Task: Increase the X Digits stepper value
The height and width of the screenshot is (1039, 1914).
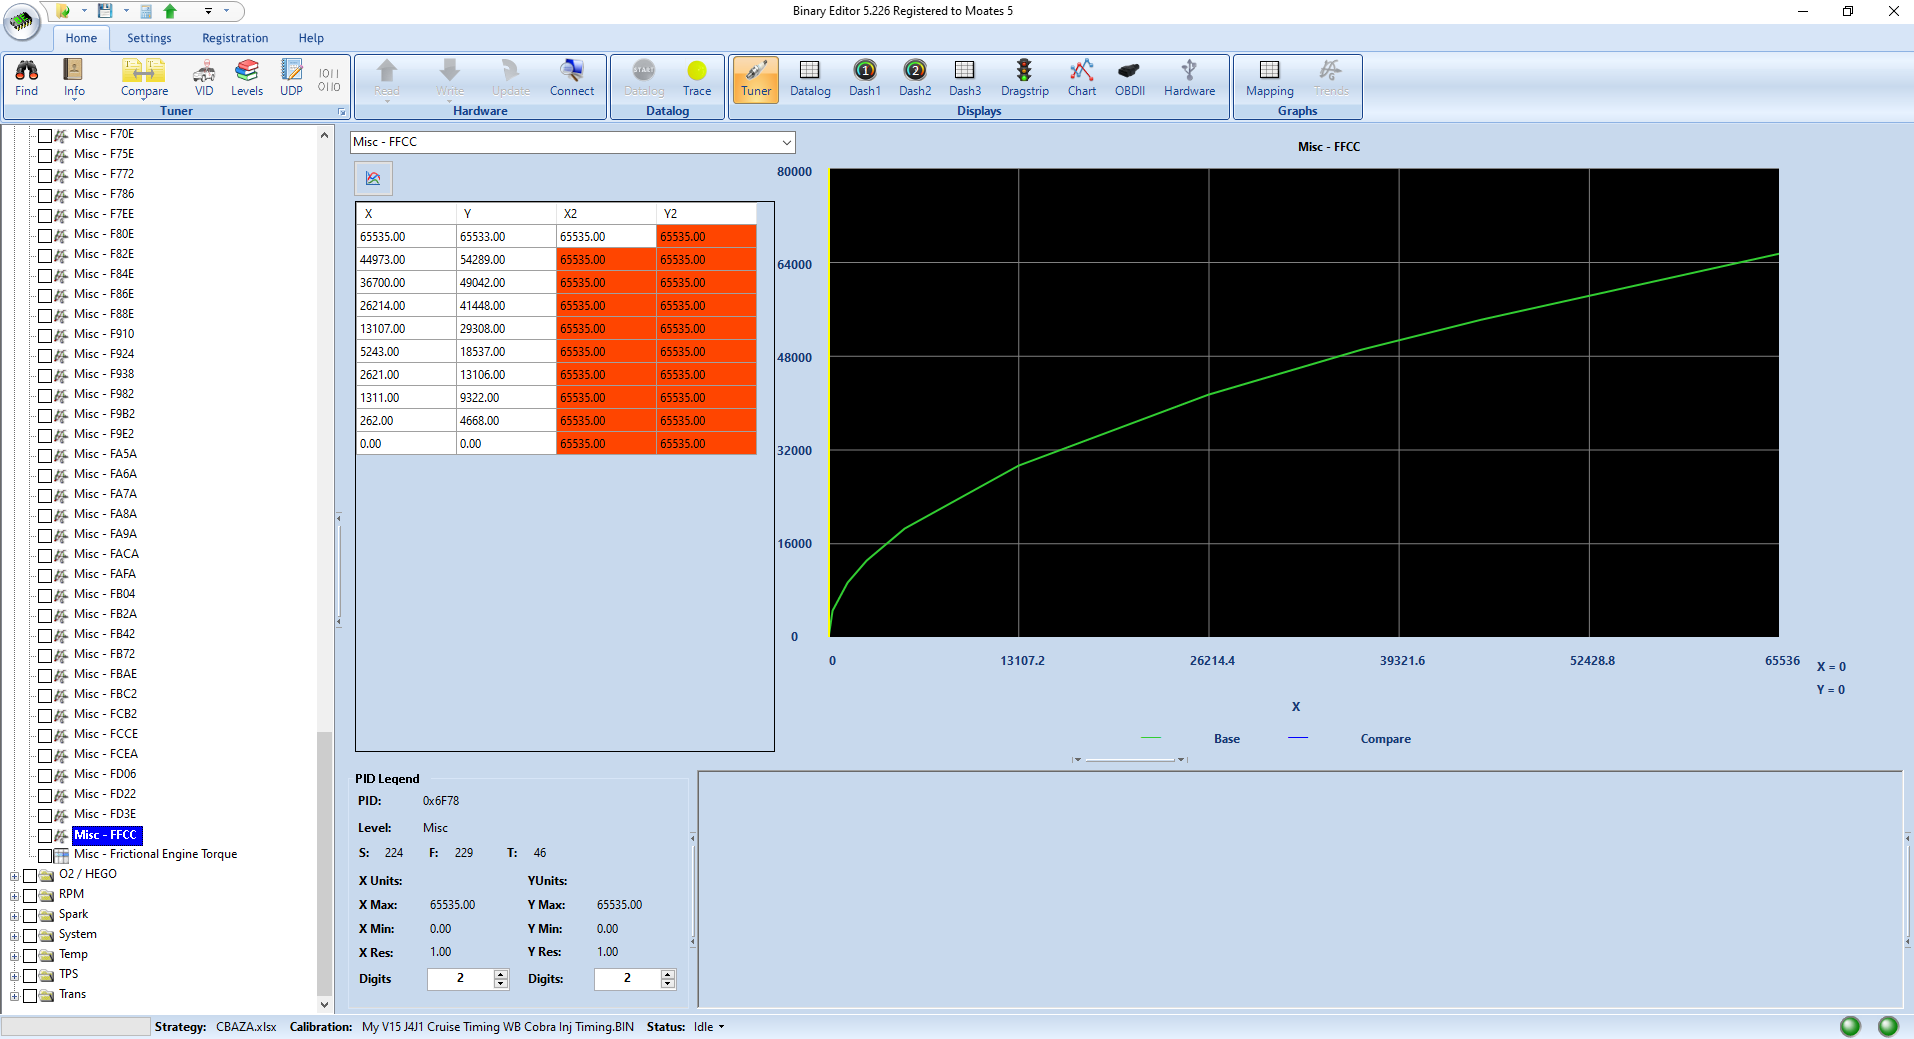Action: (501, 974)
